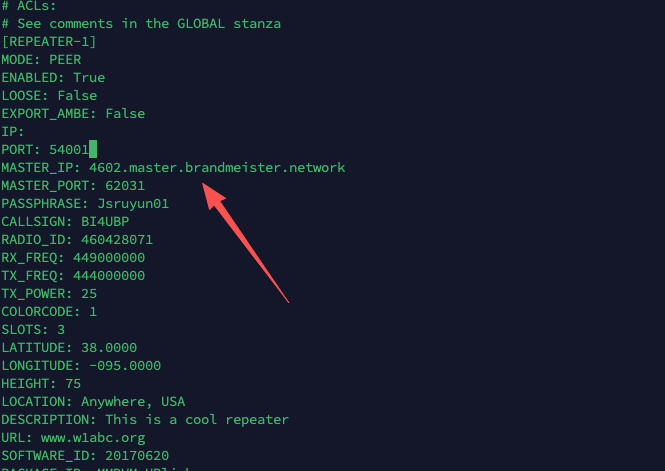The image size is (665, 471).
Task: Click the COLORCODE: 1 line
Action: point(49,311)
